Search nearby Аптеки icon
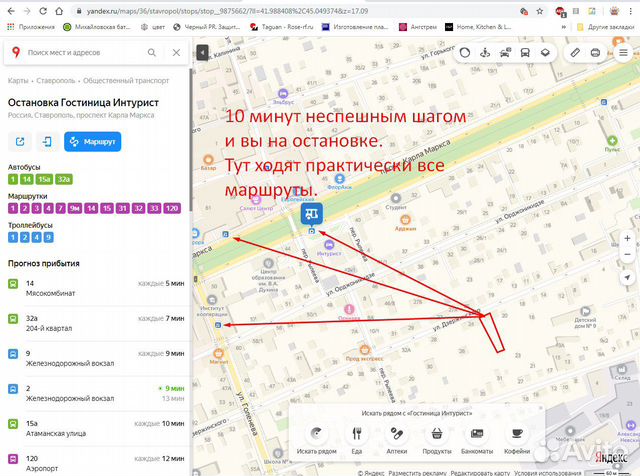Screen dimensions: 640x476 (x=397, y=433)
